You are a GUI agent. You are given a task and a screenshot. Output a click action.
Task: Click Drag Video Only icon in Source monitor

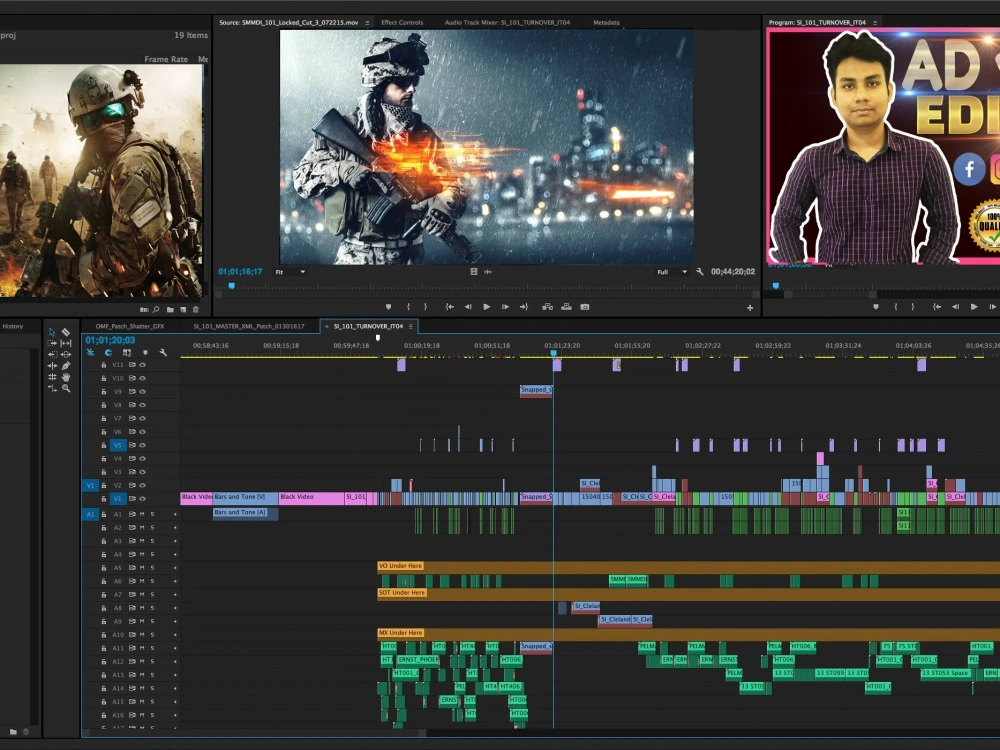pos(474,272)
